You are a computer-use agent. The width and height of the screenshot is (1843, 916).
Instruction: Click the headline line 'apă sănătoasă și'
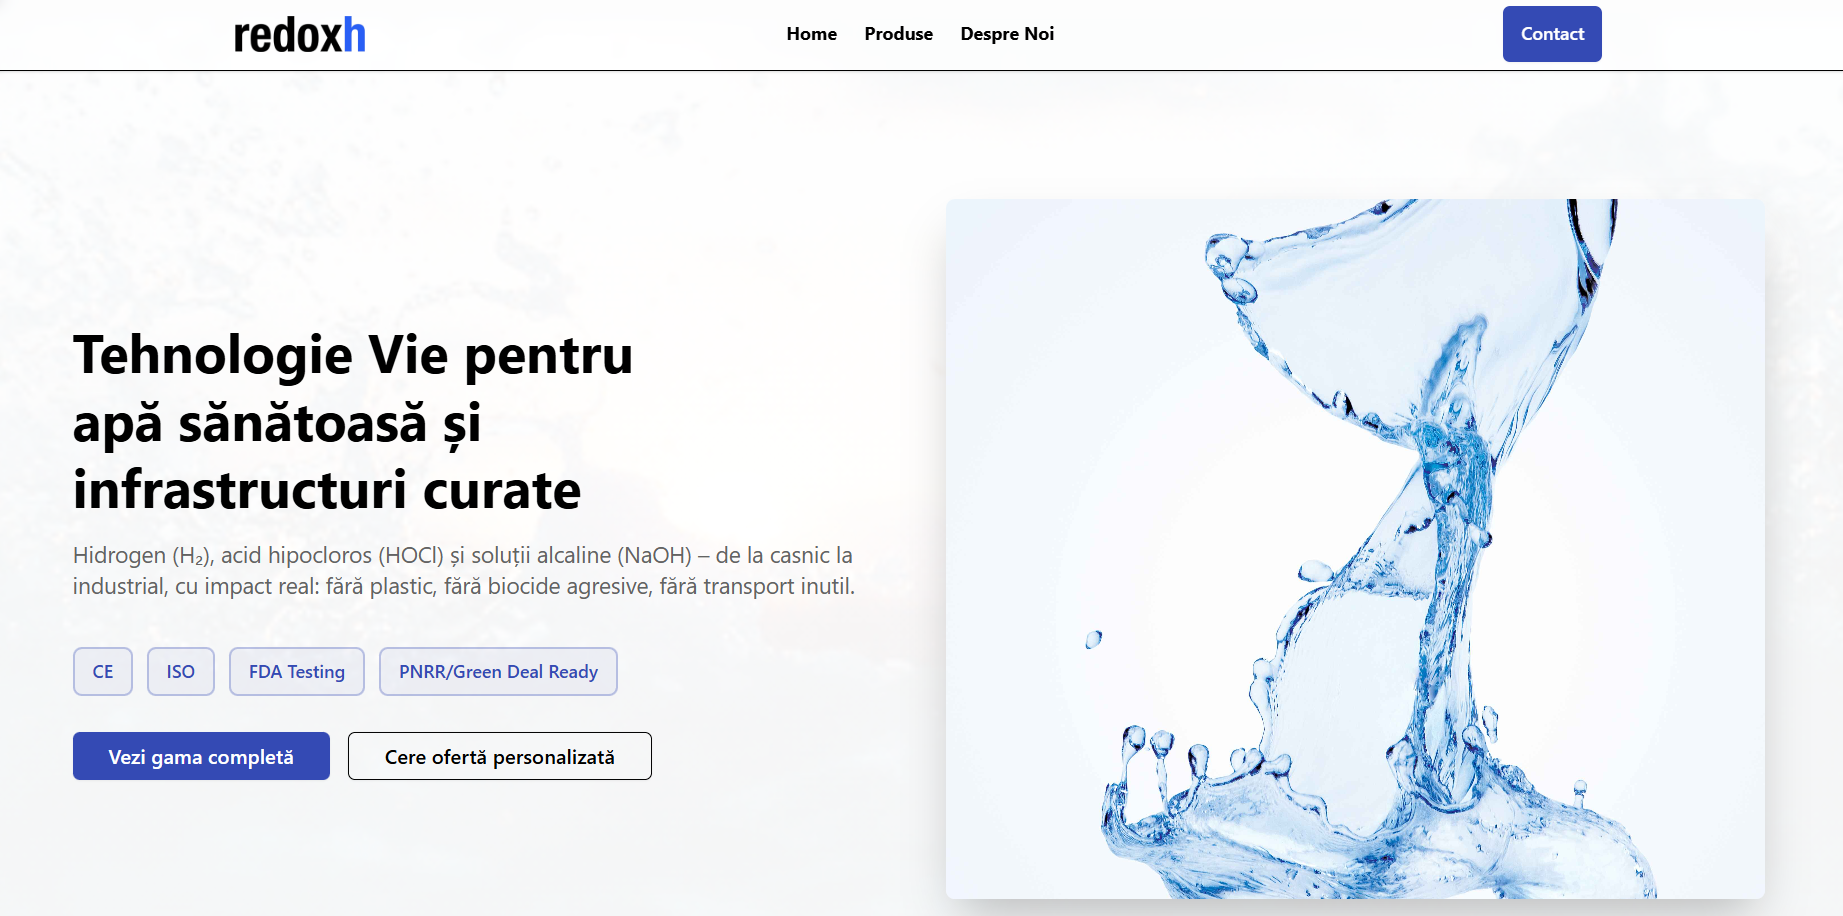pos(277,423)
